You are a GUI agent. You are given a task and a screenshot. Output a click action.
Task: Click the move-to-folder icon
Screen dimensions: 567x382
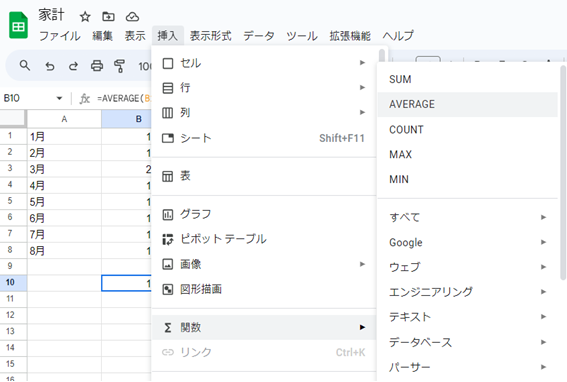click(108, 17)
